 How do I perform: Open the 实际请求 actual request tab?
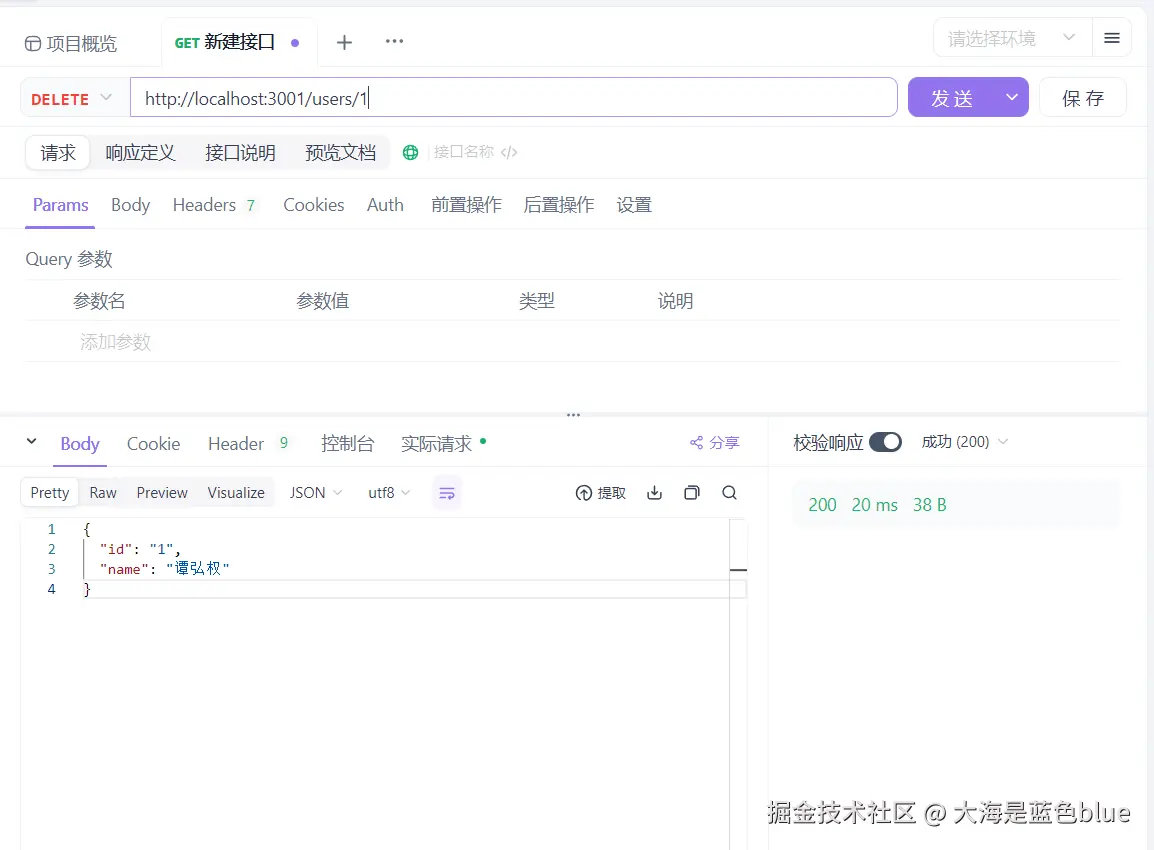click(444, 444)
